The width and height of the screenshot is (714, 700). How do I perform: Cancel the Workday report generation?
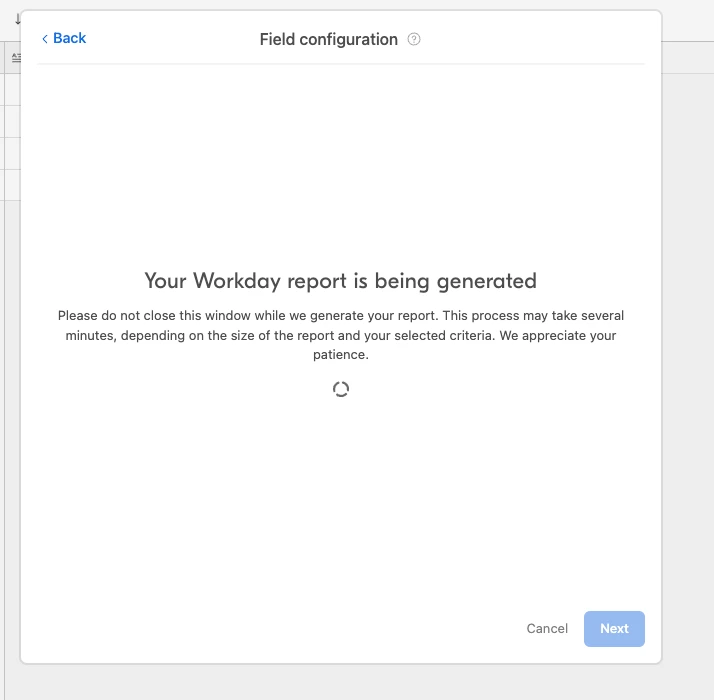(547, 628)
